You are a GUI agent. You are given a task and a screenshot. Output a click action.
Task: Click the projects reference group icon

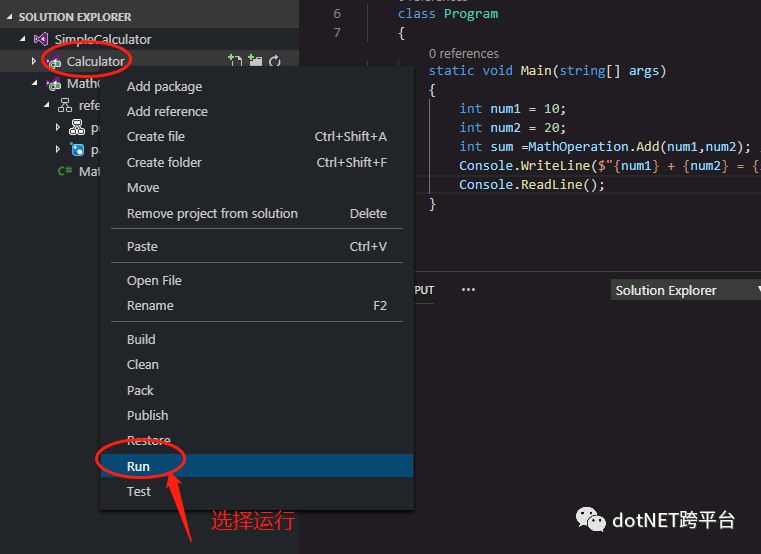[77, 127]
